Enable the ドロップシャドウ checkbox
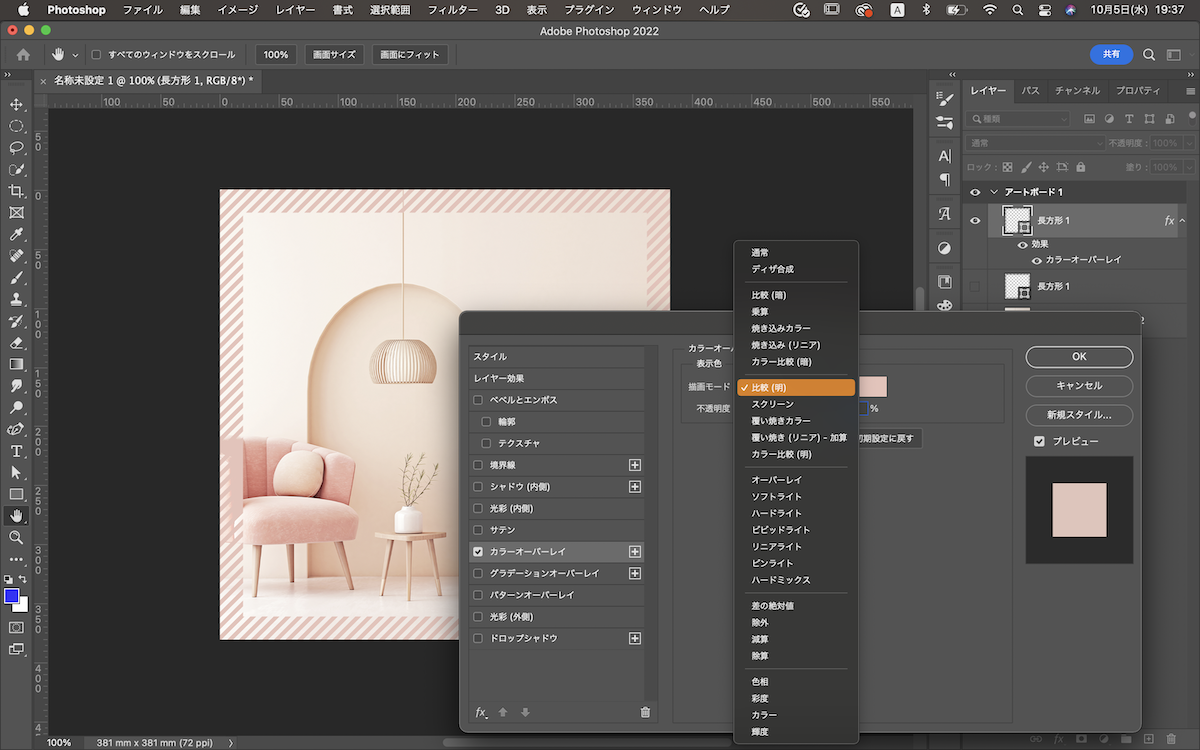 coord(478,638)
